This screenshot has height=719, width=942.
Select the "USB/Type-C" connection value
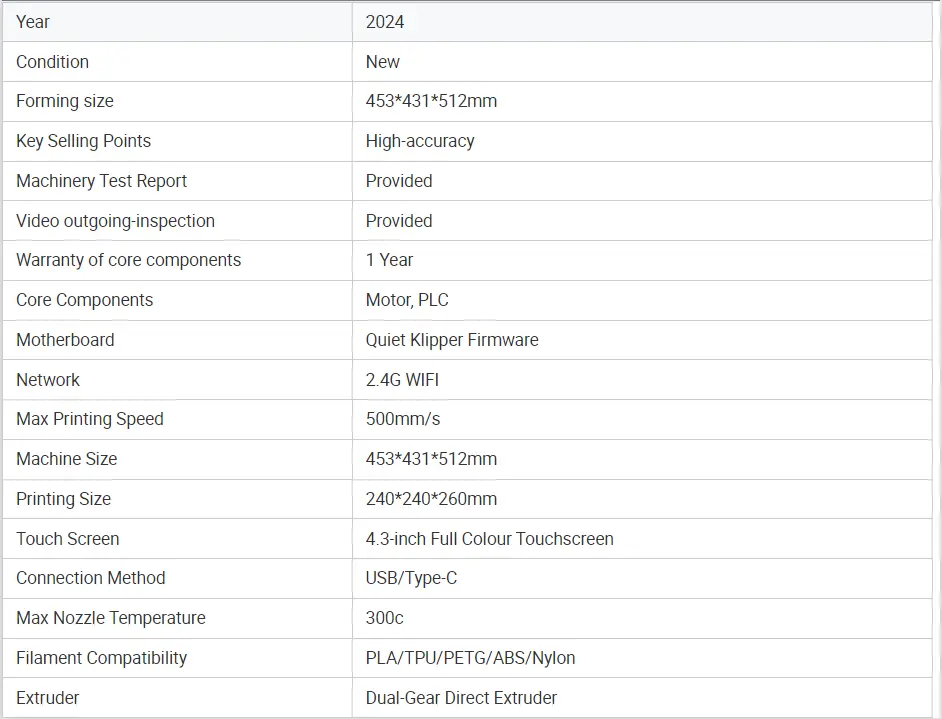coord(411,578)
